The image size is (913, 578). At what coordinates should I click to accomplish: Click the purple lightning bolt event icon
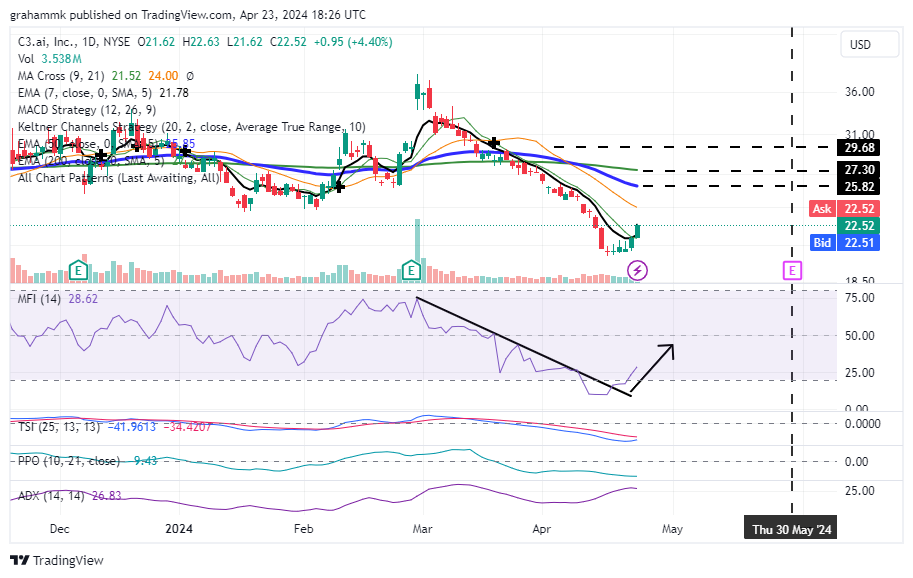click(x=638, y=270)
